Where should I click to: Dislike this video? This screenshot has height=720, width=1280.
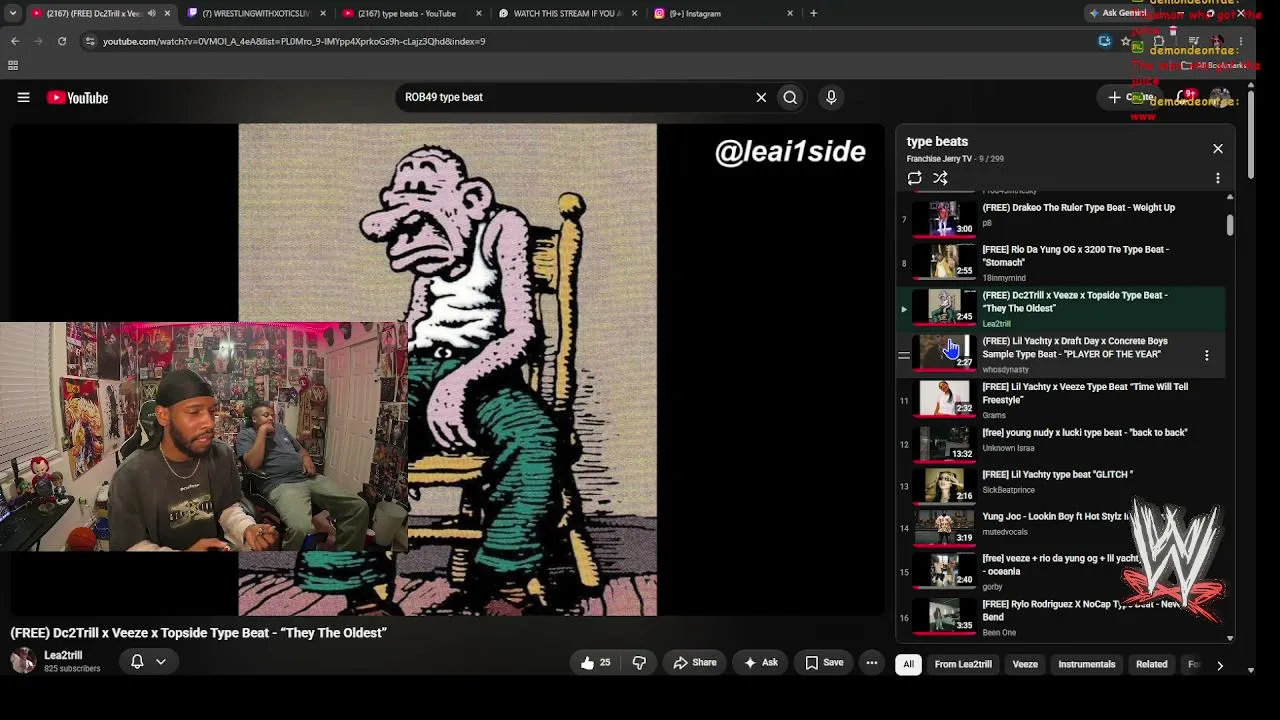click(639, 662)
